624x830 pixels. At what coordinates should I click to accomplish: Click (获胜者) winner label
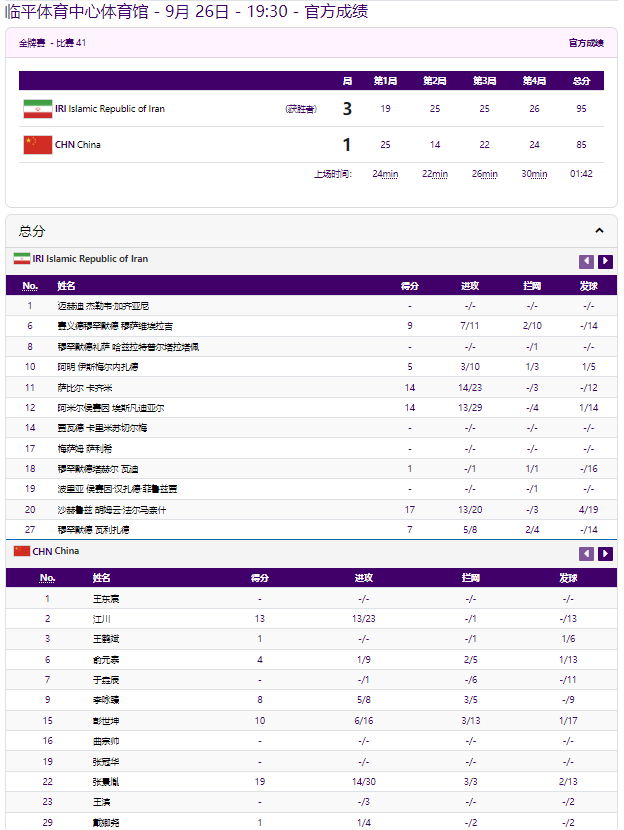(301, 109)
